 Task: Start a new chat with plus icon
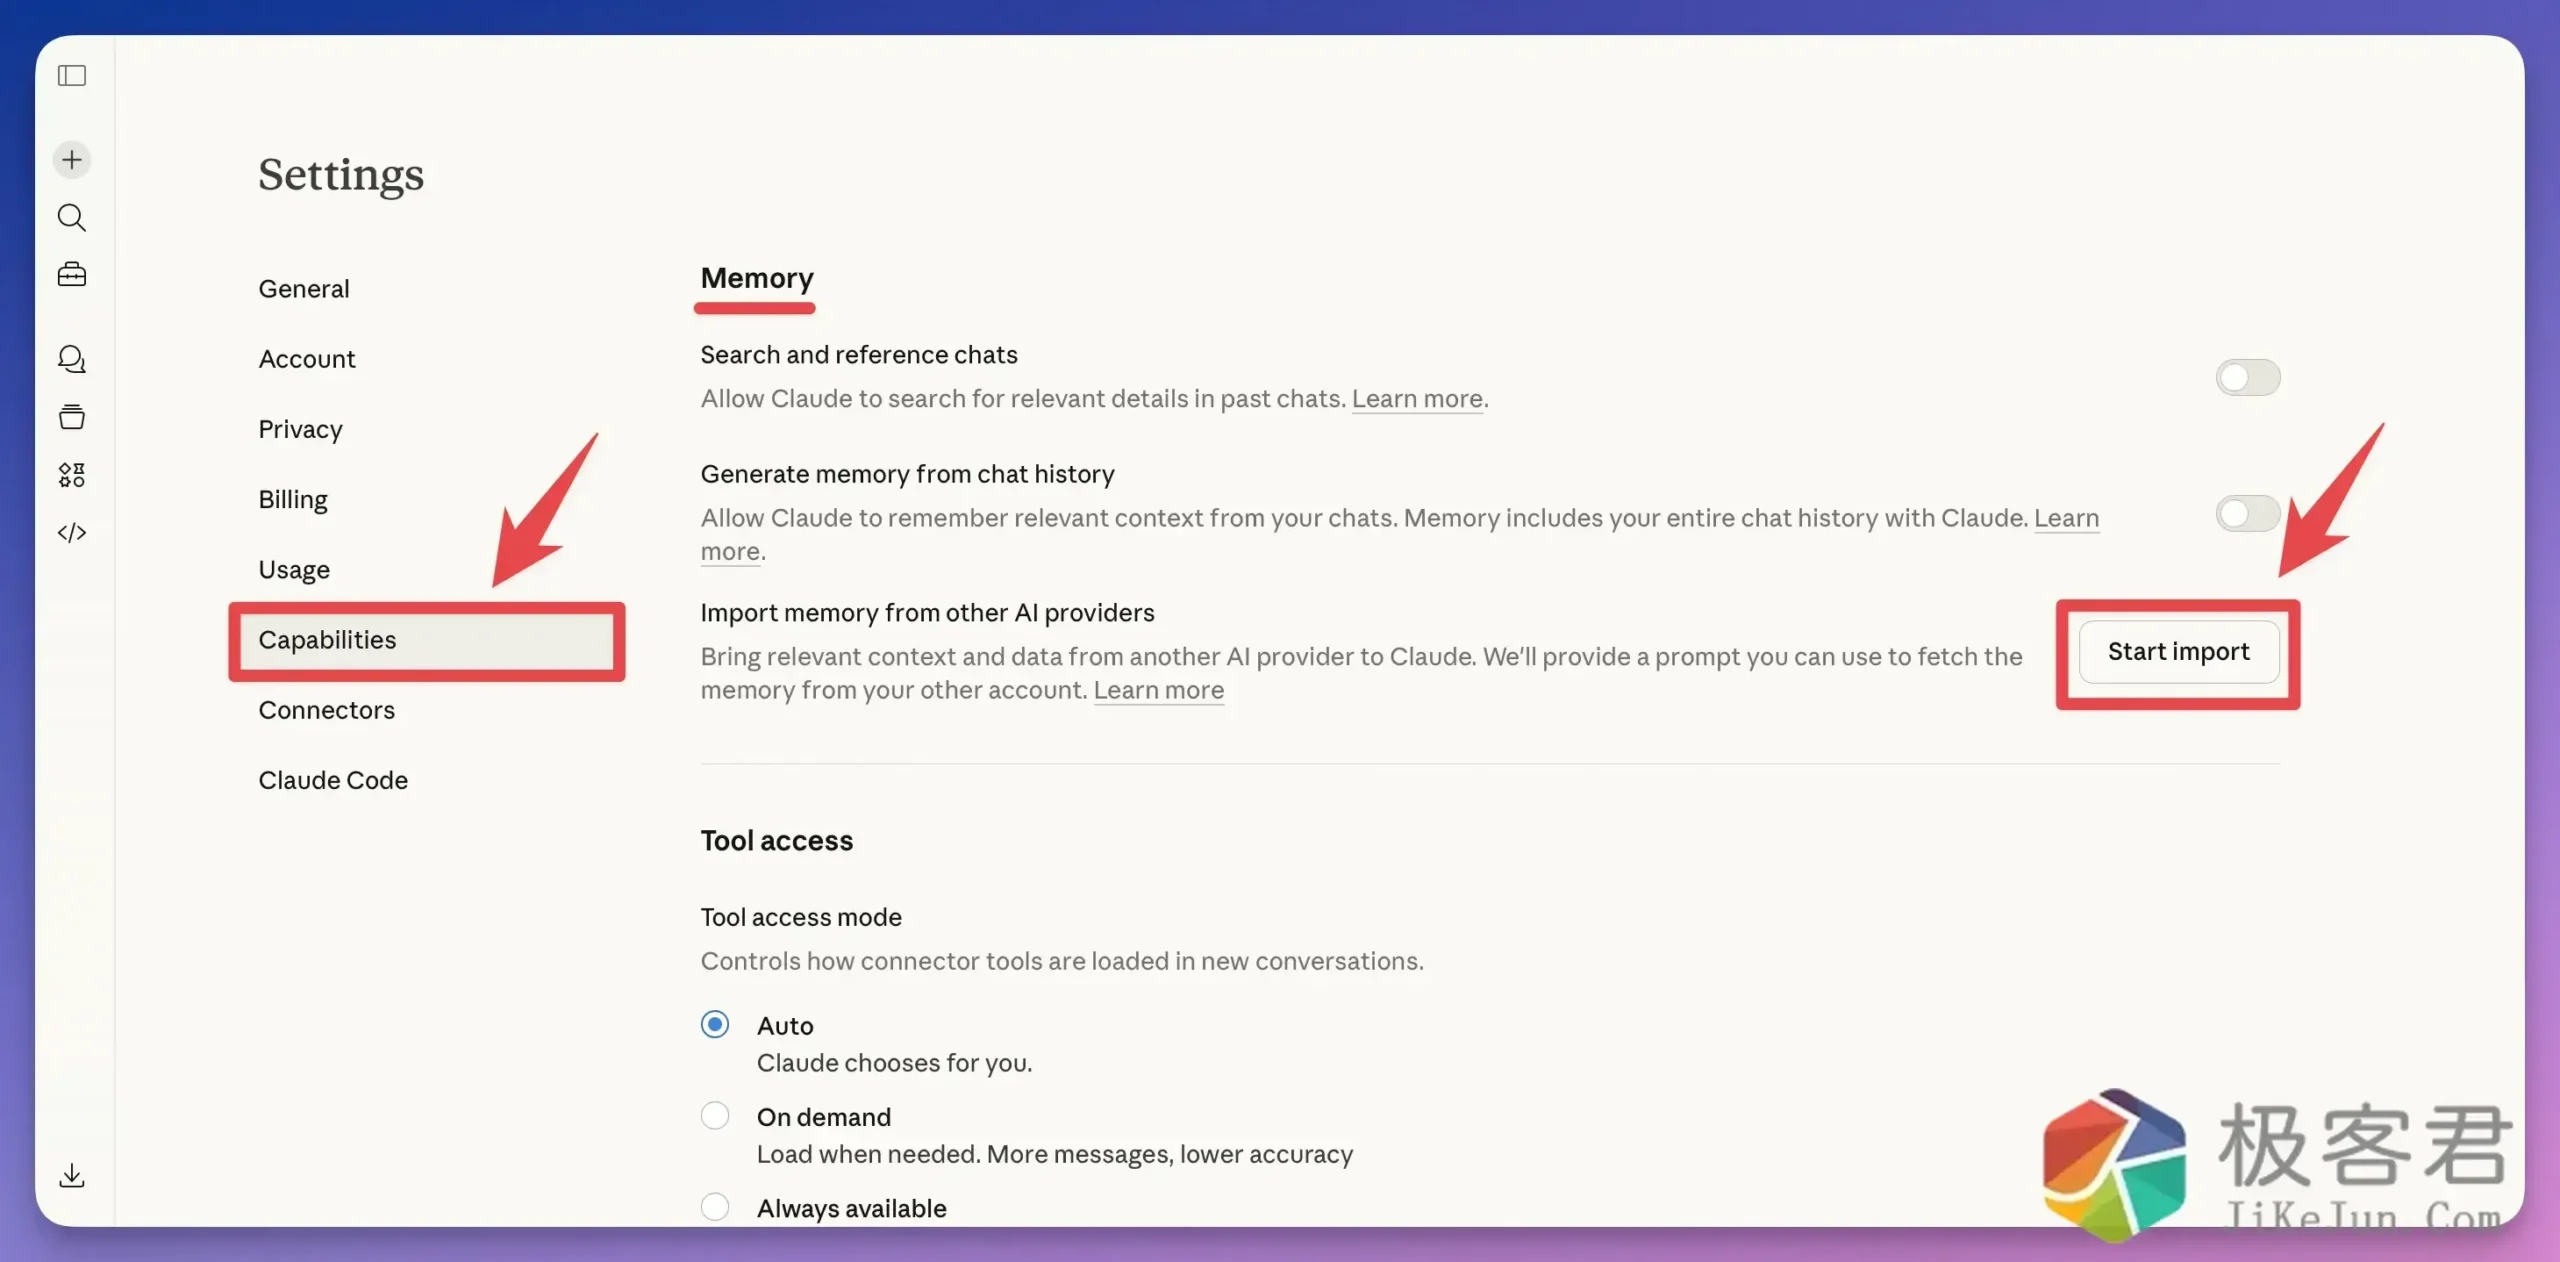tap(72, 160)
